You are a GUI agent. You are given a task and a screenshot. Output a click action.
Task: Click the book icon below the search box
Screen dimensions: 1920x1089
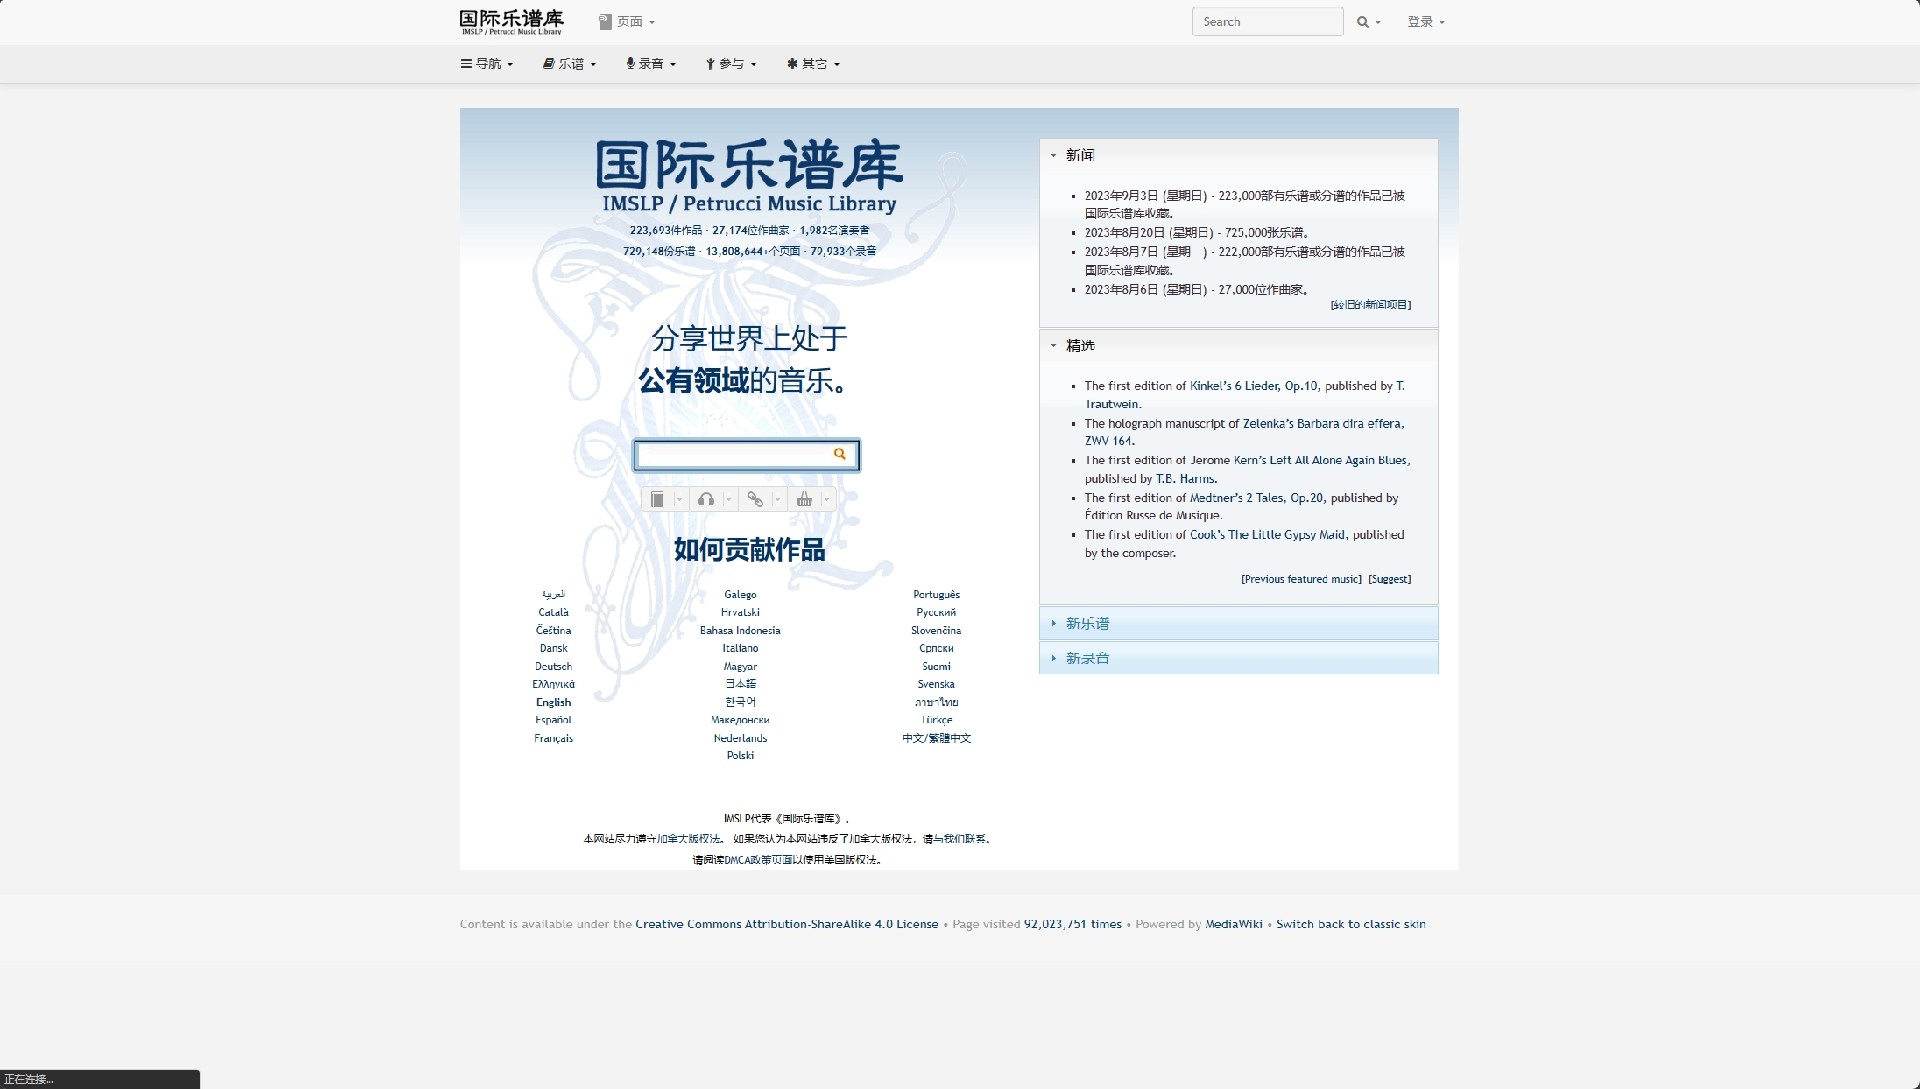(x=657, y=500)
